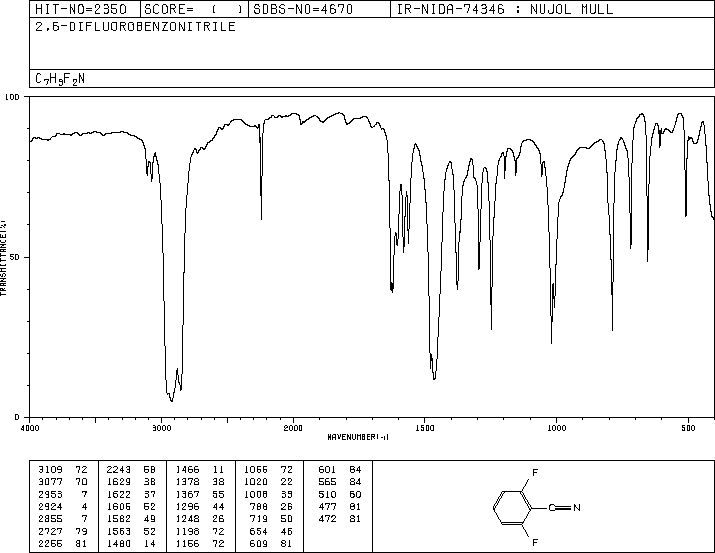Select the 510 peak entry in the table
Viewport: 715px width, 553px height.
point(340,494)
